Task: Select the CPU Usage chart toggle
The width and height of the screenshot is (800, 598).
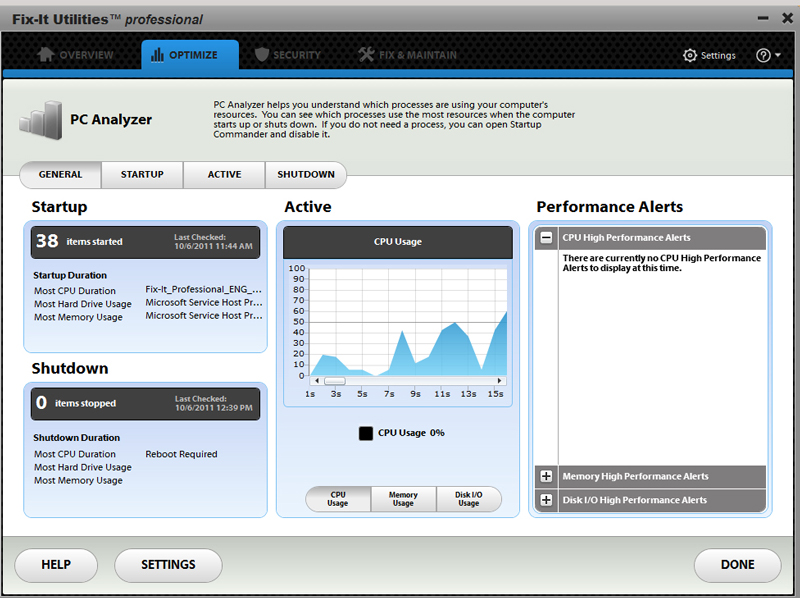Action: click(x=338, y=499)
